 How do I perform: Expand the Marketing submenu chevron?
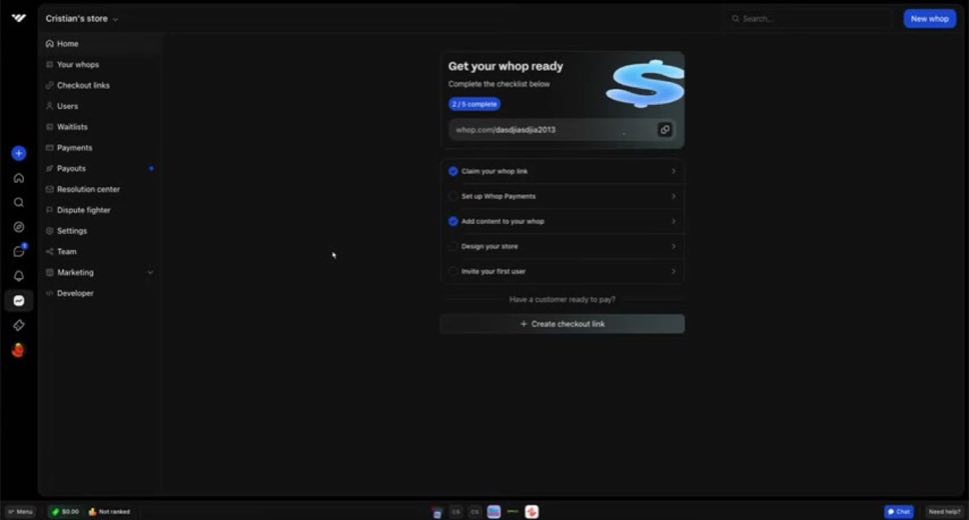150,273
